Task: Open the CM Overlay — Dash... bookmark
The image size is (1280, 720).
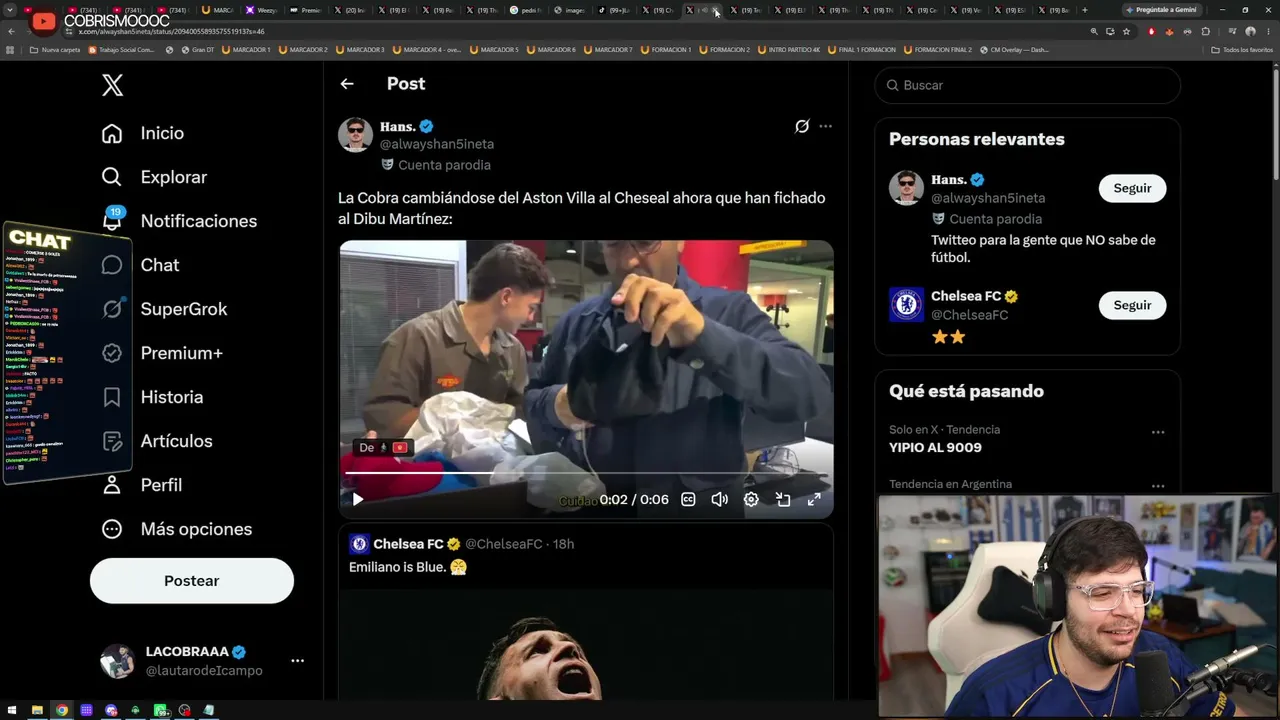Action: (1014, 50)
